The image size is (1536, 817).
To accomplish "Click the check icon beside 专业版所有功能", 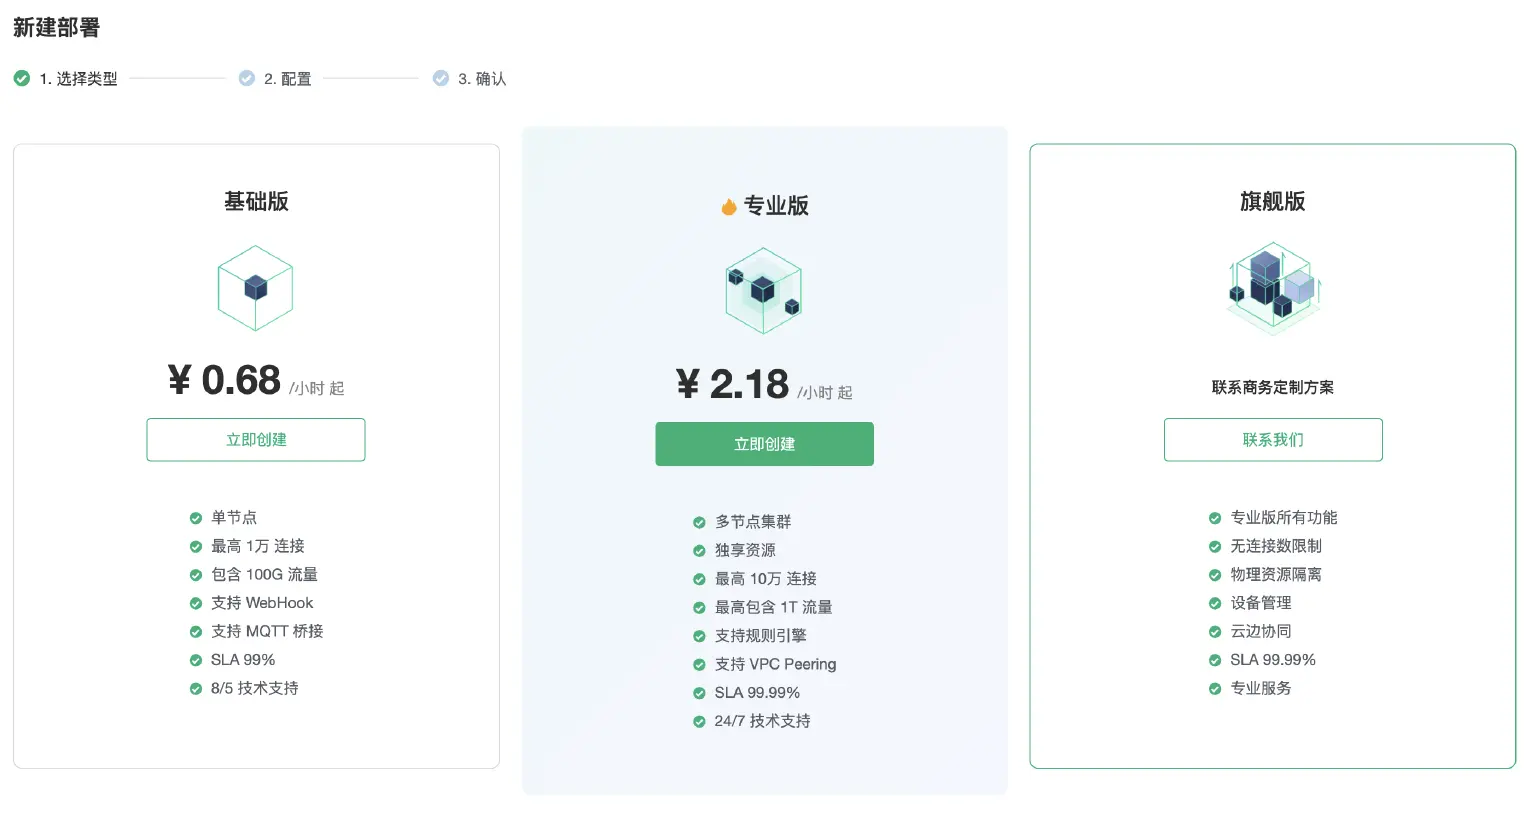I will pyautogui.click(x=1215, y=518).
